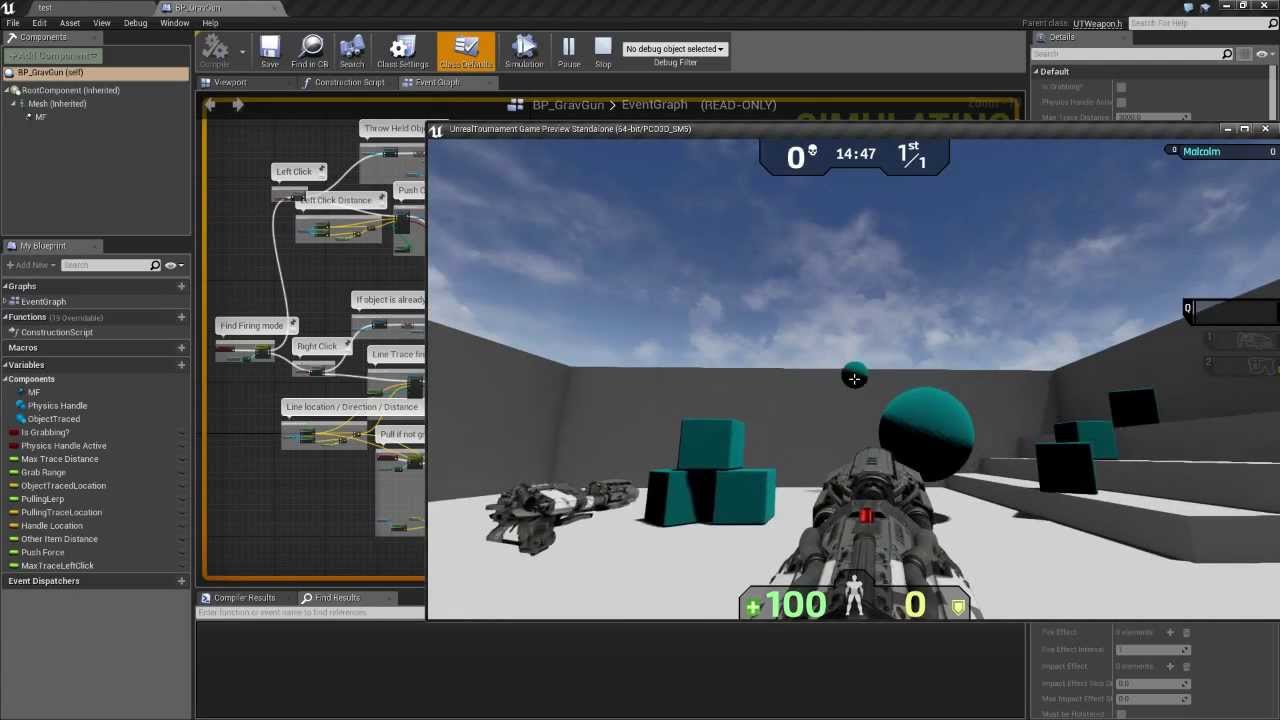Click the Simulation toolbar icon
The height and width of the screenshot is (720, 1280).
tap(524, 52)
